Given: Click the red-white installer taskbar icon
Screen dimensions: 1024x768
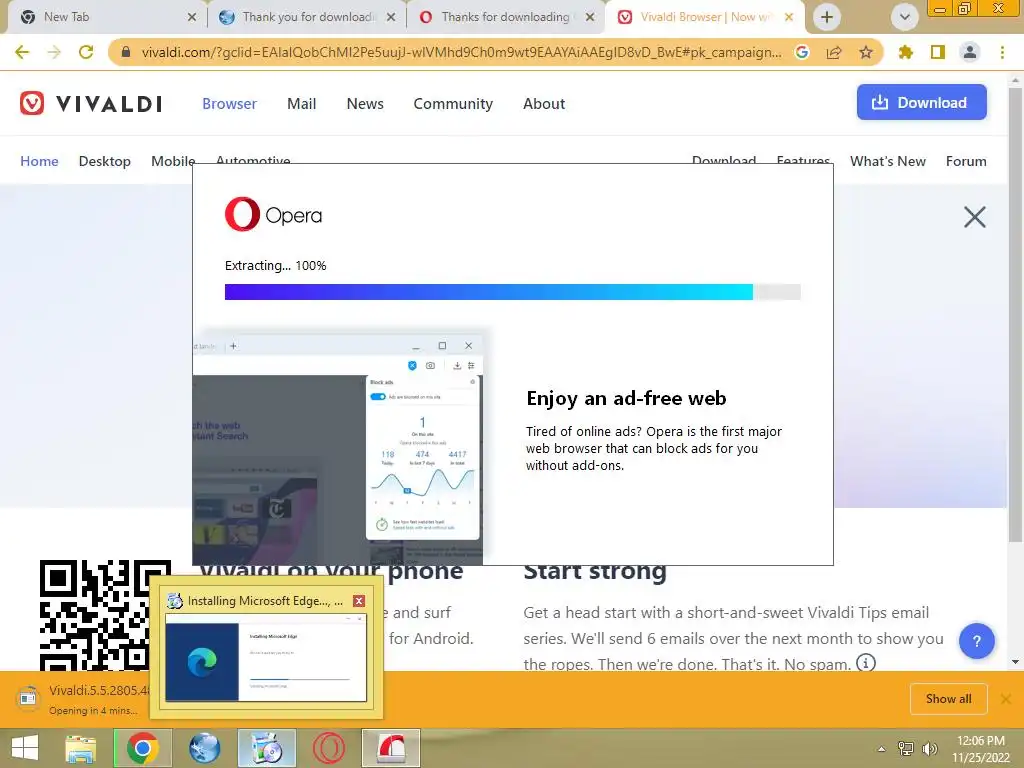Looking at the screenshot, I should point(391,748).
